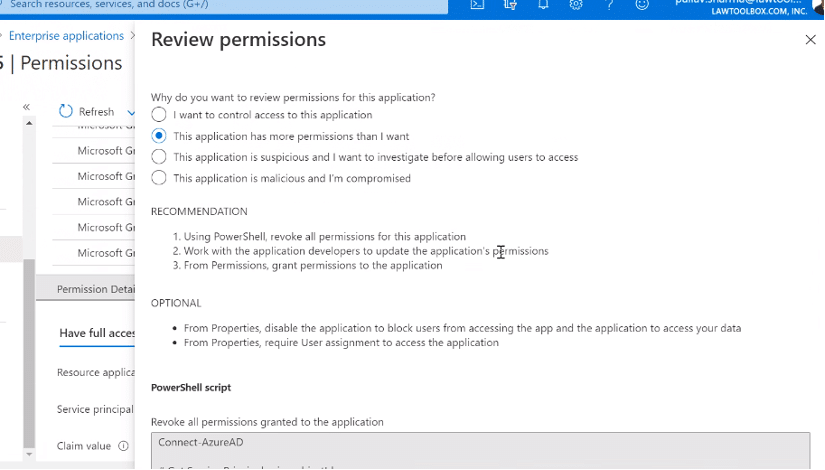
Task: Select 'This application is malicious' radio
Action: [158, 178]
